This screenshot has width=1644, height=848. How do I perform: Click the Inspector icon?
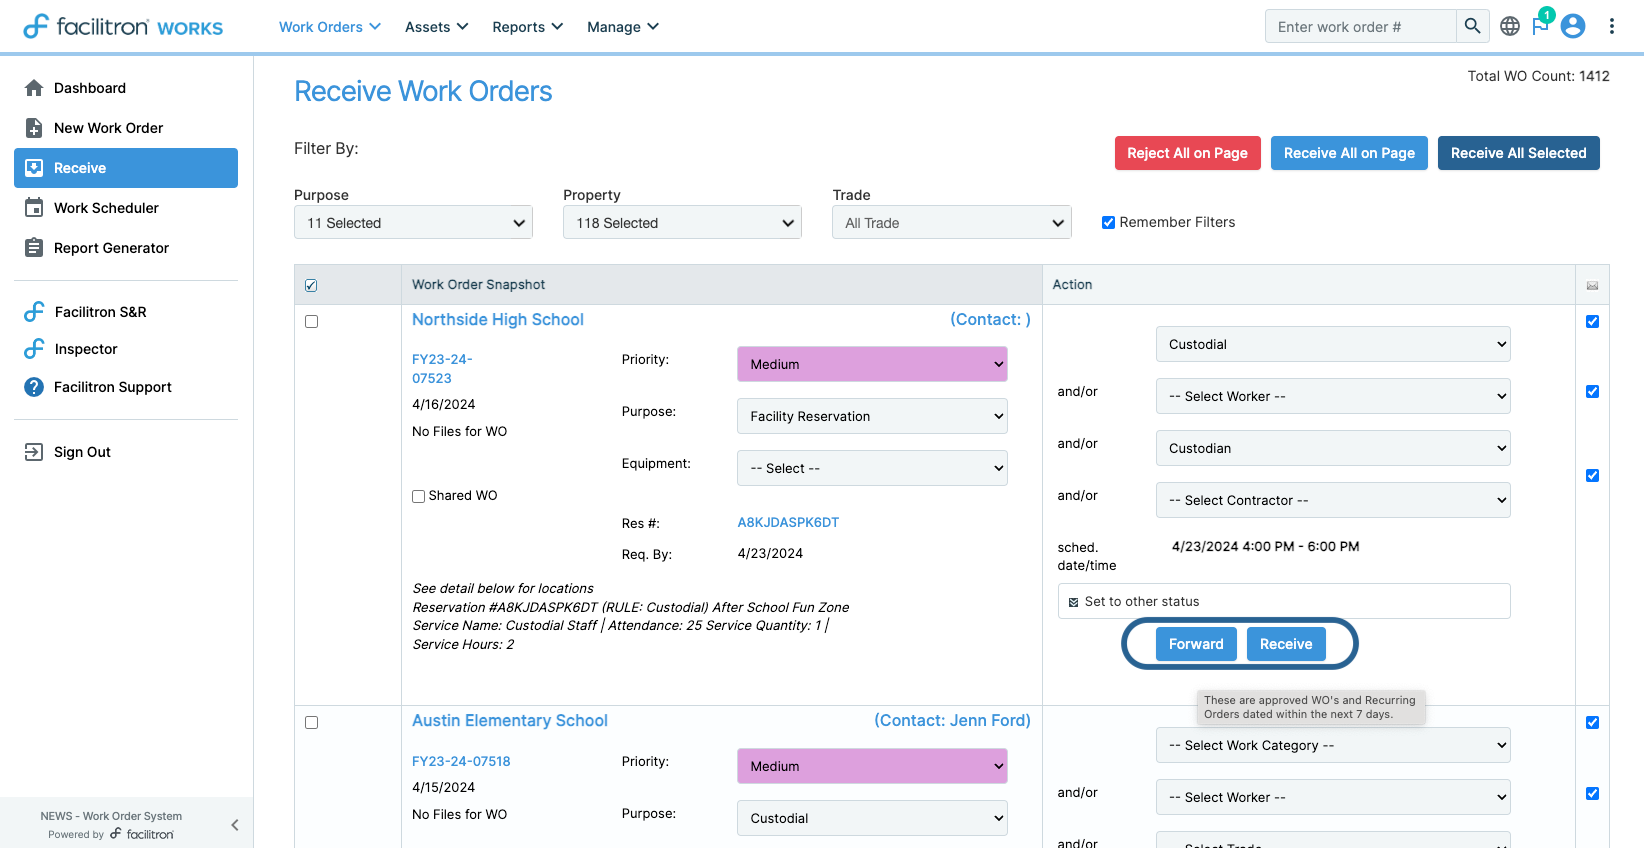(34, 349)
